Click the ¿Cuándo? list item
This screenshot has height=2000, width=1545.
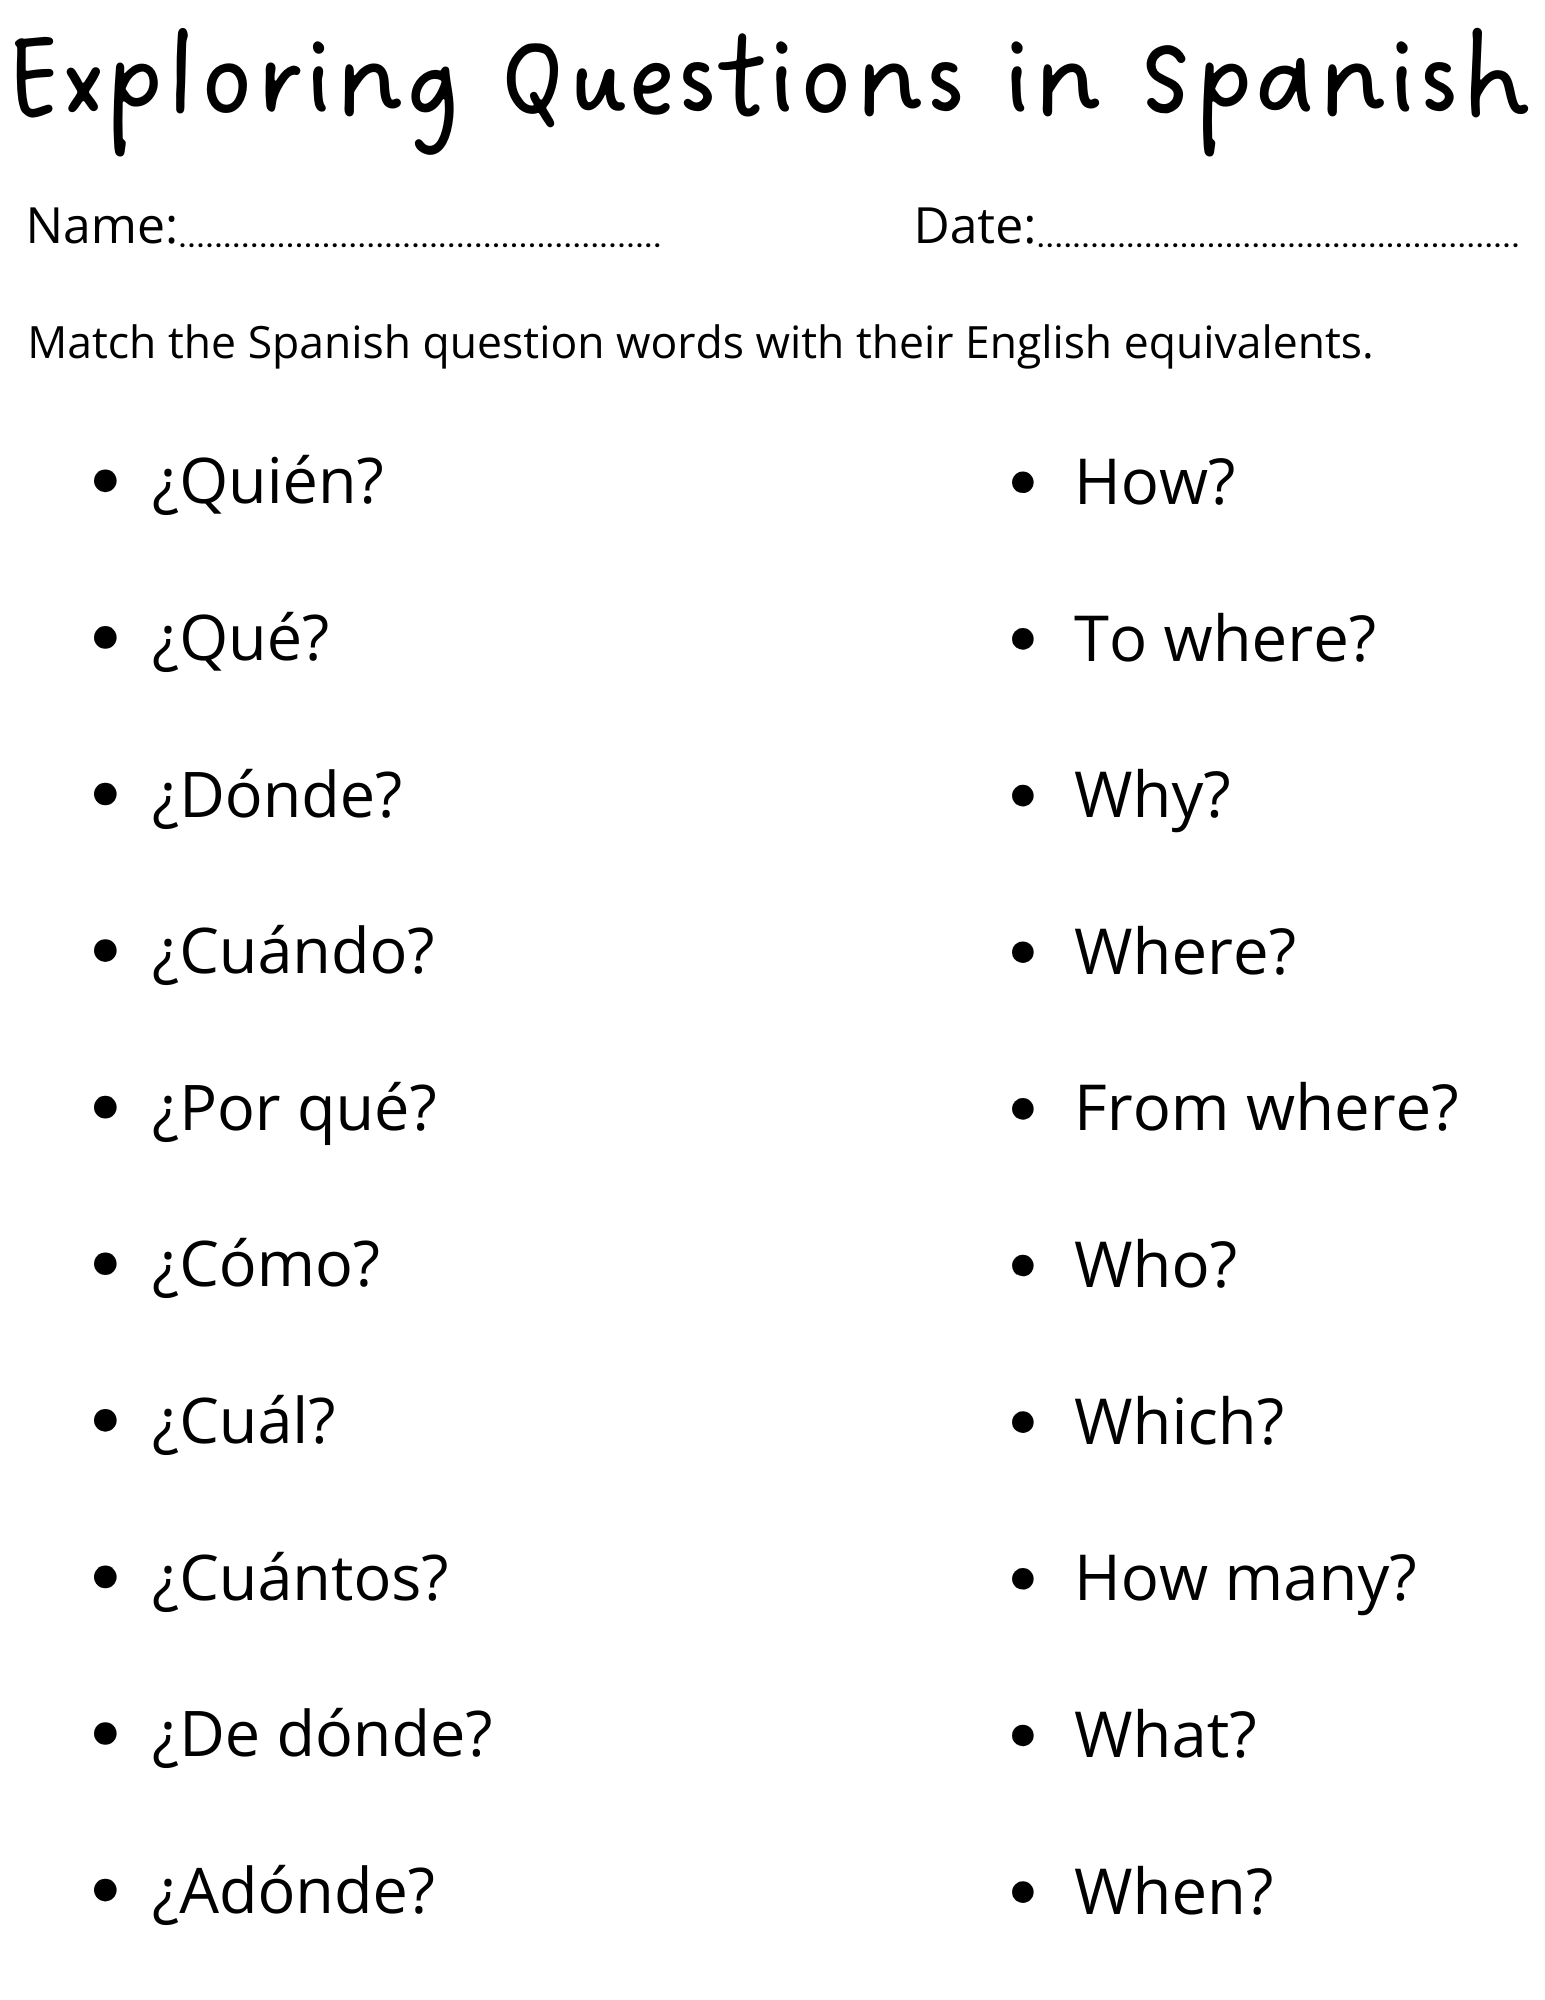point(294,951)
